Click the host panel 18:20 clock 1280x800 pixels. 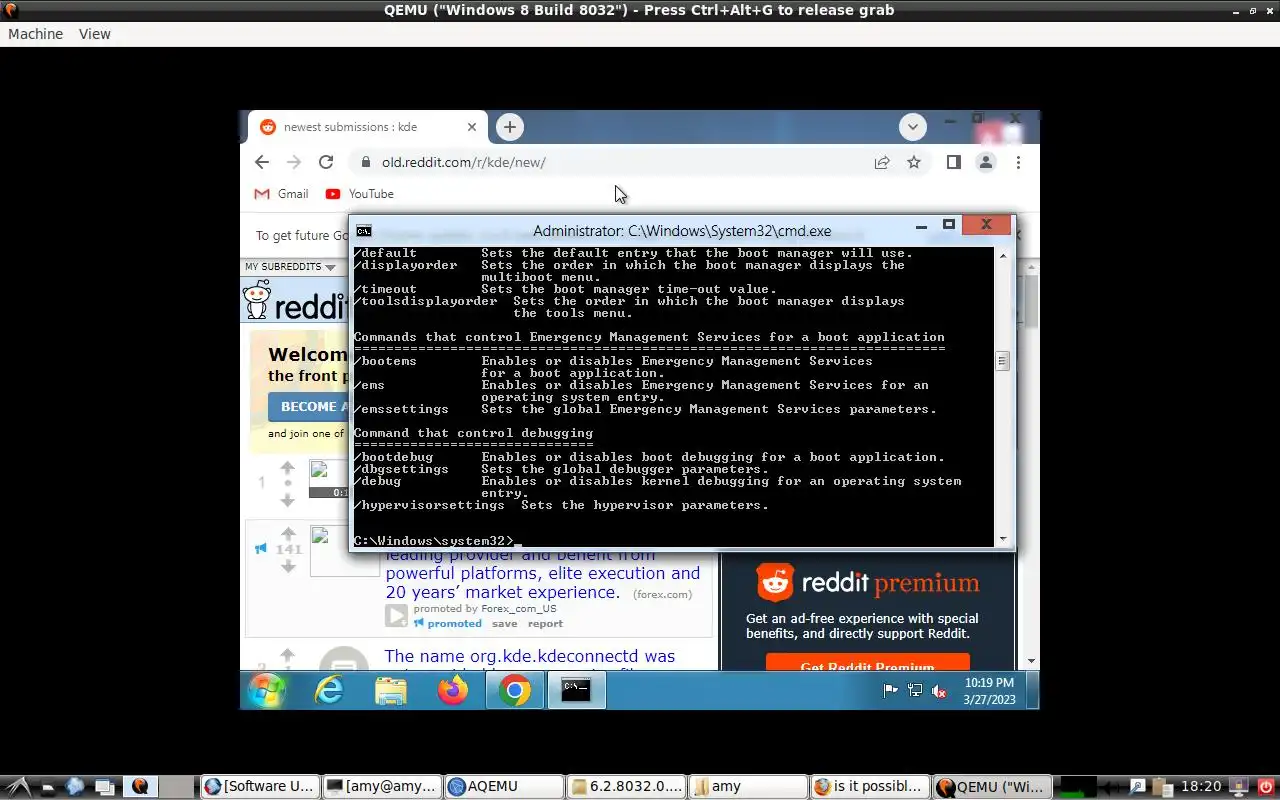click(x=1201, y=786)
